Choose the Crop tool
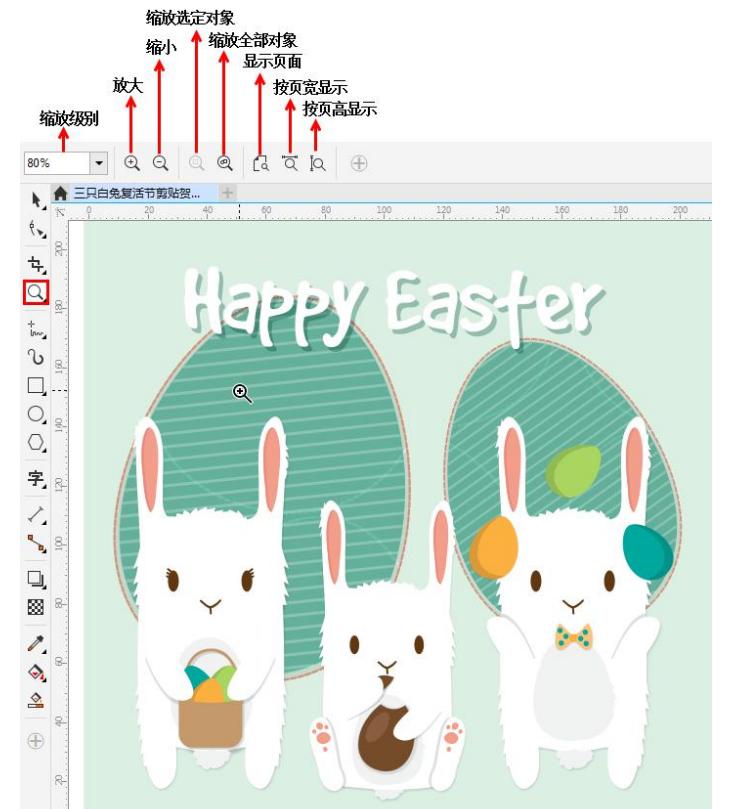735x809 pixels. coord(35,264)
